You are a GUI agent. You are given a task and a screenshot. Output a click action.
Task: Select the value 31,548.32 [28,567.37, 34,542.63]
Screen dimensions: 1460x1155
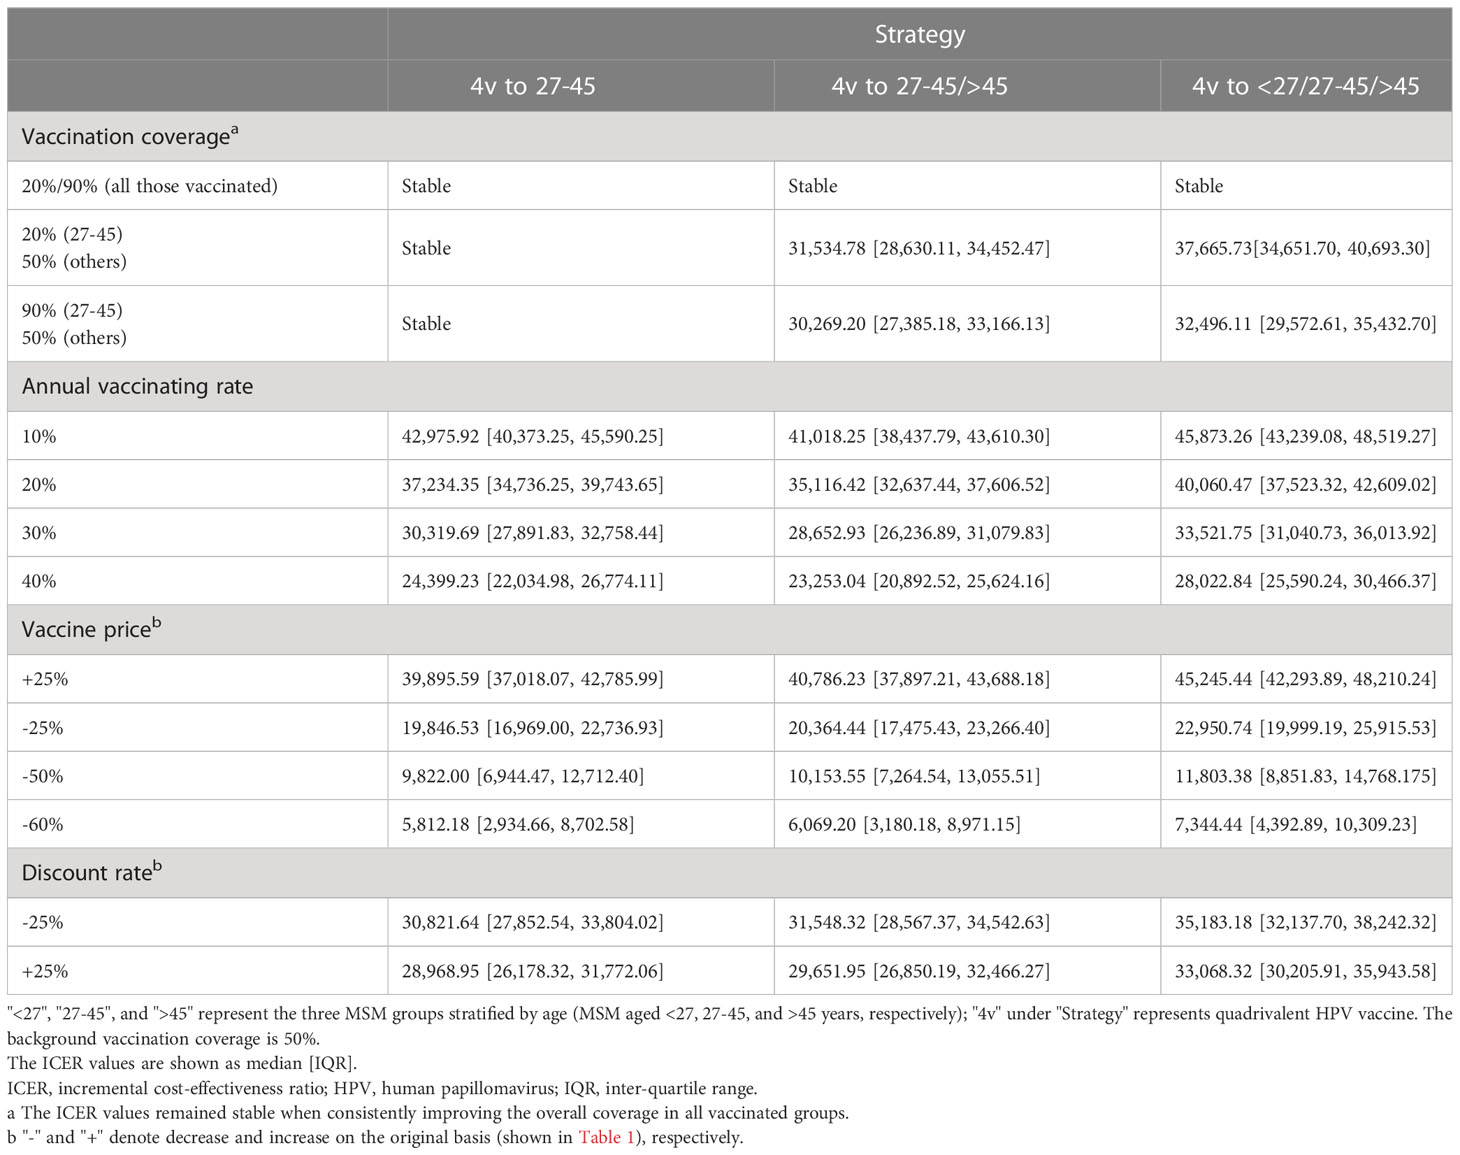click(x=919, y=922)
